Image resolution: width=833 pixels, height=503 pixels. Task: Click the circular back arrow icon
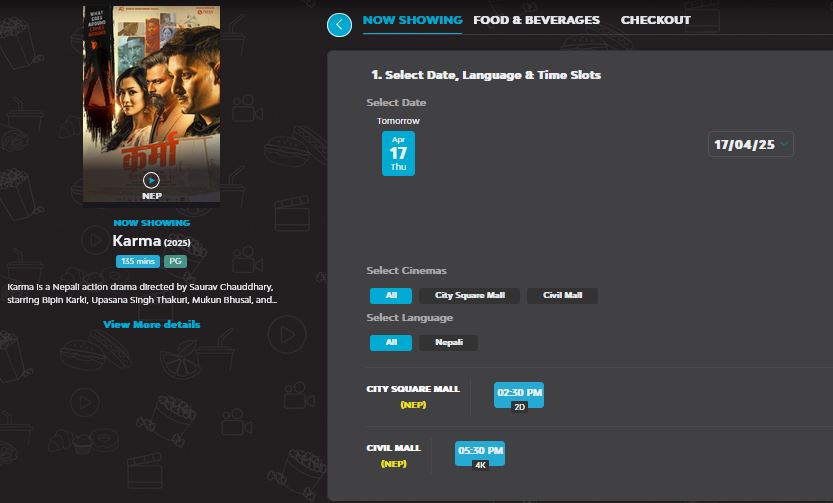[340, 24]
